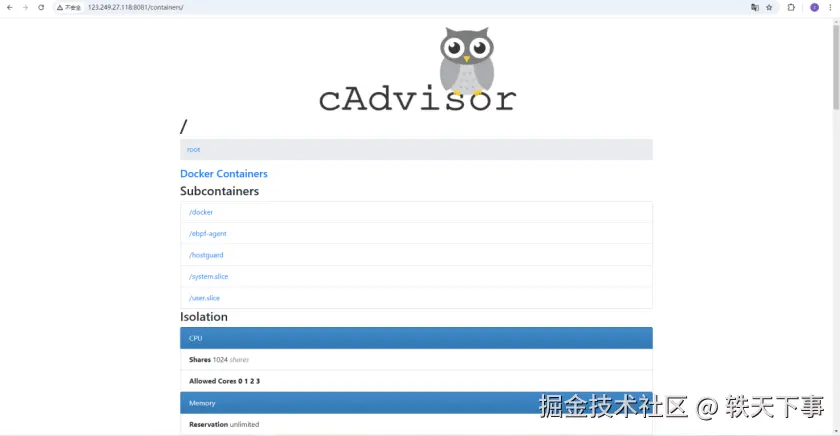Click the browser forward arrow
The image size is (840, 436).
[25, 7]
